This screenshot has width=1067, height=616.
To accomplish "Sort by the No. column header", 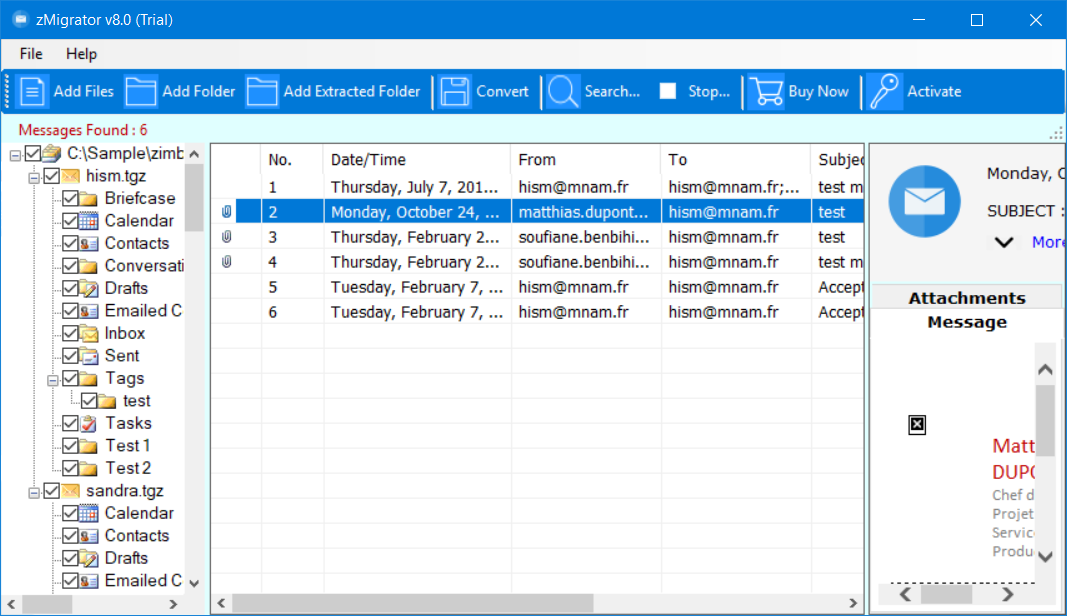I will [291, 160].
